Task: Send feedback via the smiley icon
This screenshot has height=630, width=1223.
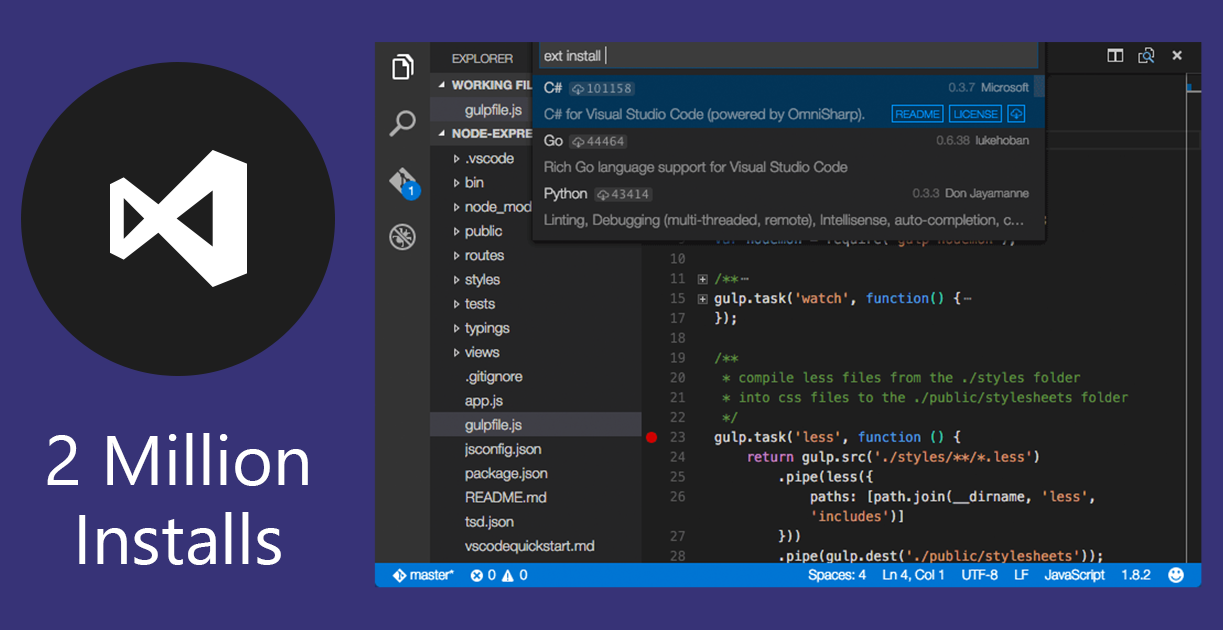Action: coord(1176,575)
